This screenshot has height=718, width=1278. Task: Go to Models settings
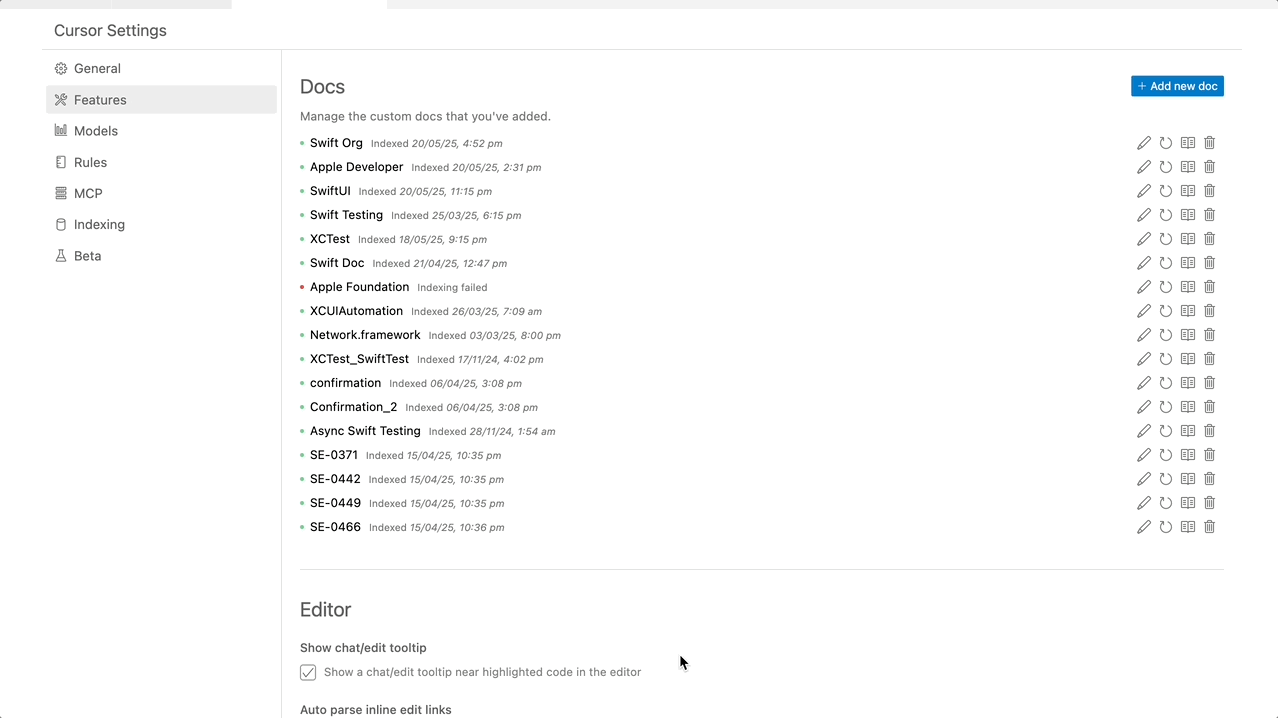pyautogui.click(x=161, y=131)
